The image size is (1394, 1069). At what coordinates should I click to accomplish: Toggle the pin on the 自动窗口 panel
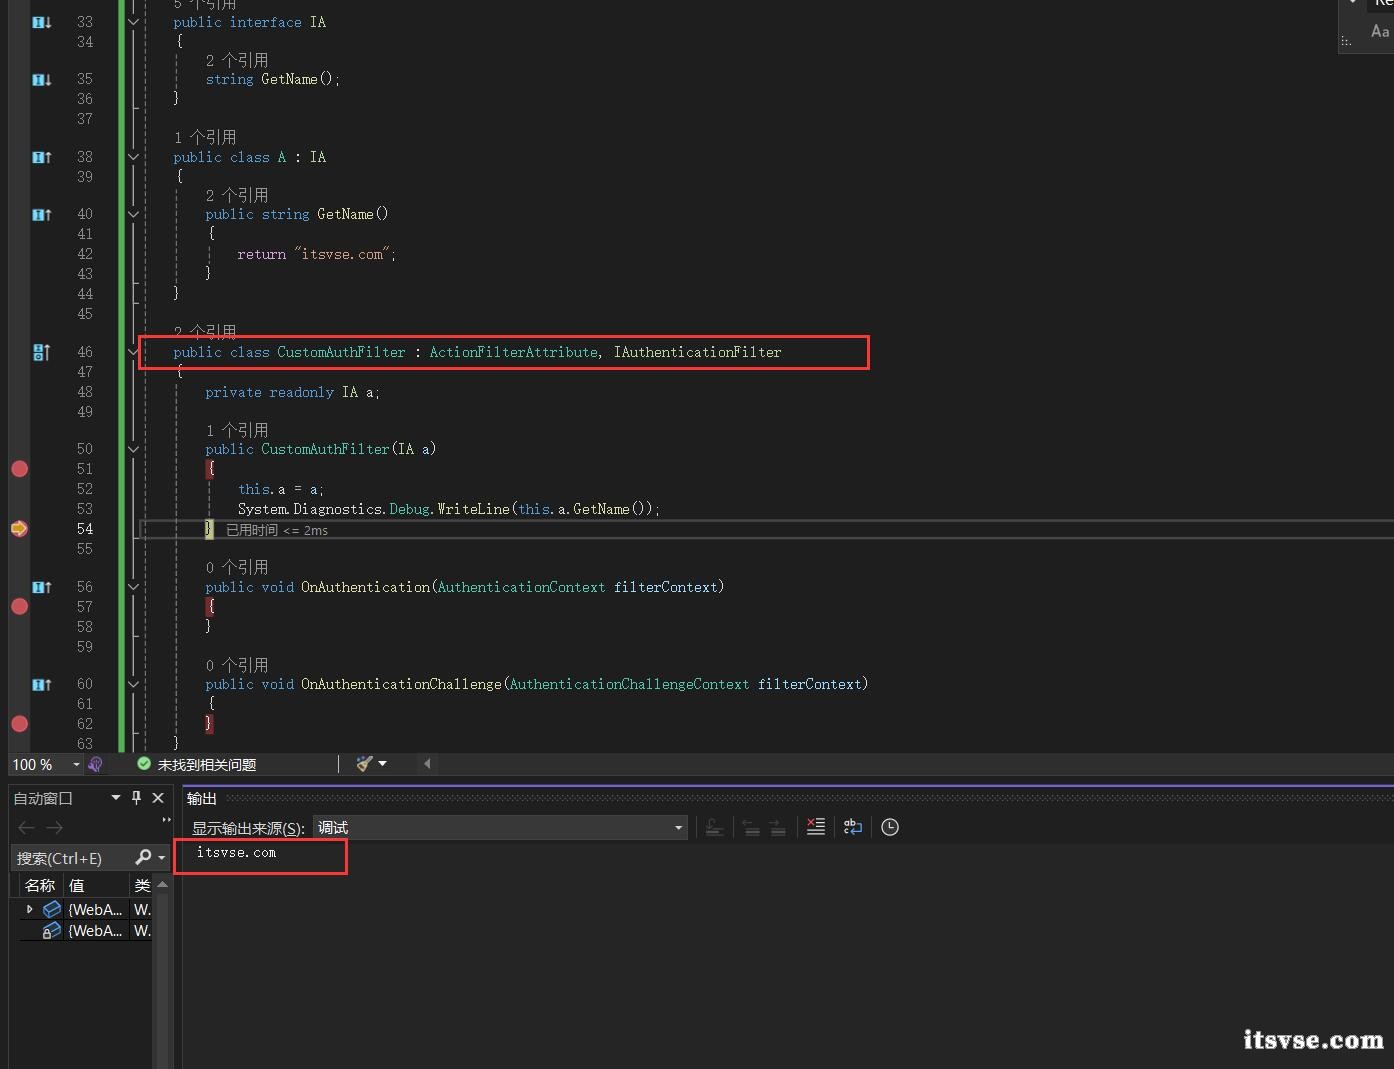(137, 798)
